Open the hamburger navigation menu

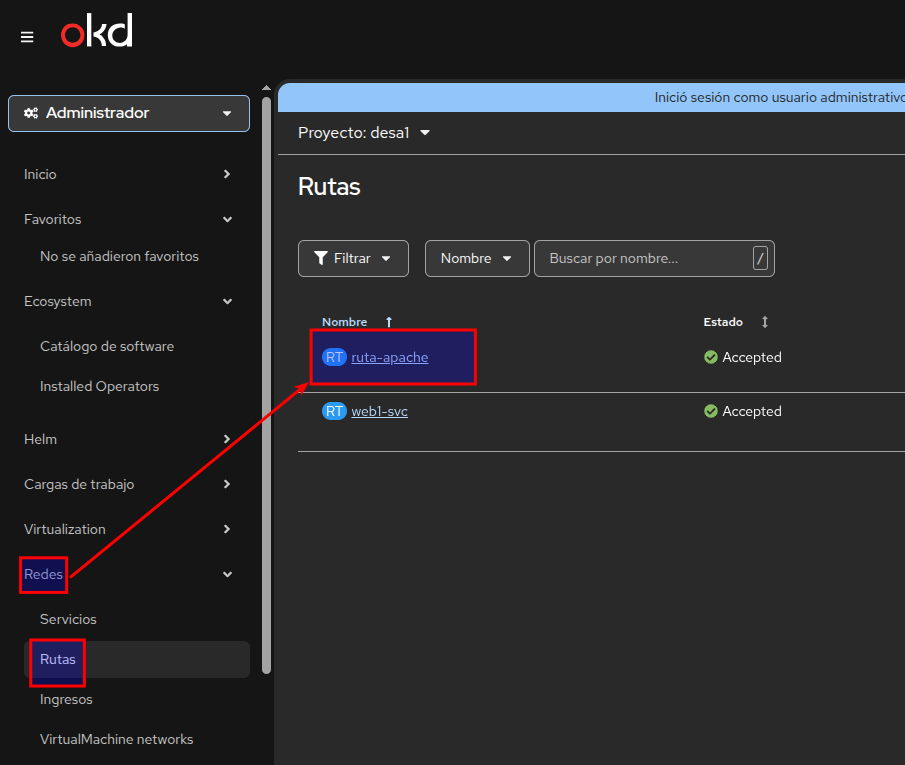[27, 37]
